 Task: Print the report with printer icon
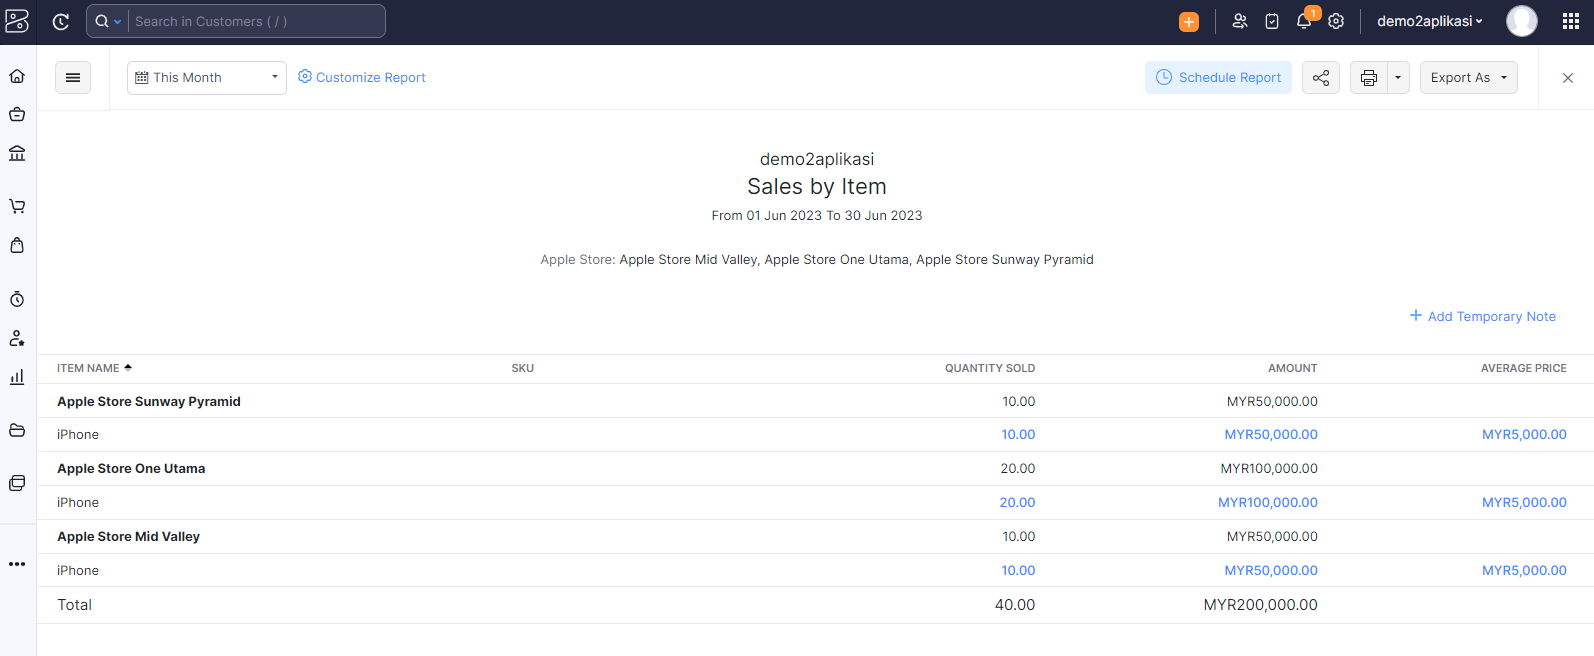[1369, 77]
